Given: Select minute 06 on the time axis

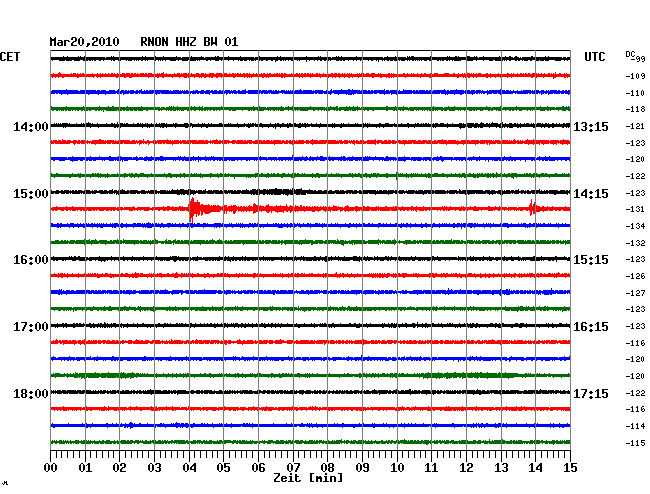Looking at the screenshot, I should [258, 468].
